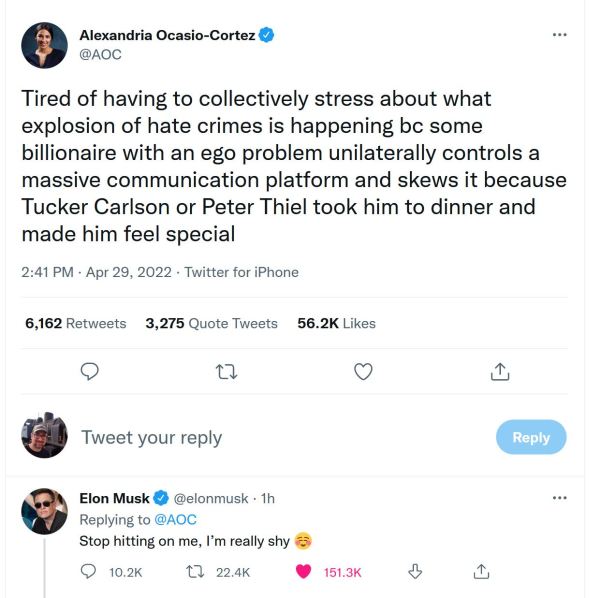This screenshot has width=601, height=598.
Task: Reply to Elon Musk's comment
Action: (88, 572)
